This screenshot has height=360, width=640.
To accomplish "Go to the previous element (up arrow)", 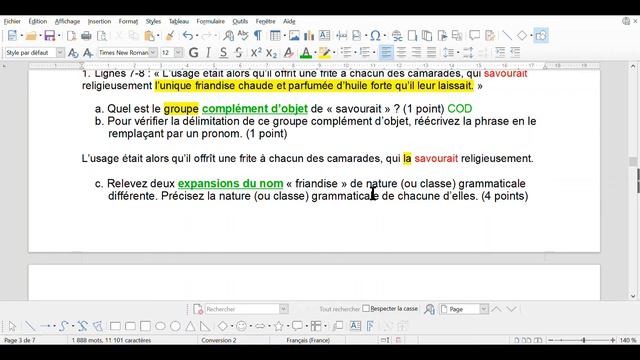I will tap(496, 309).
